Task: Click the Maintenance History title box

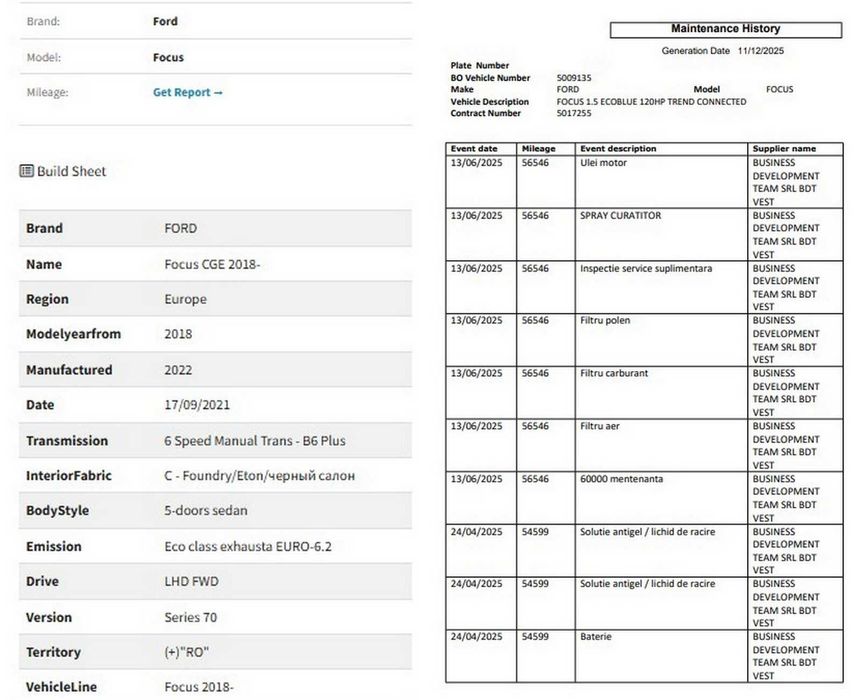Action: pyautogui.click(x=725, y=30)
